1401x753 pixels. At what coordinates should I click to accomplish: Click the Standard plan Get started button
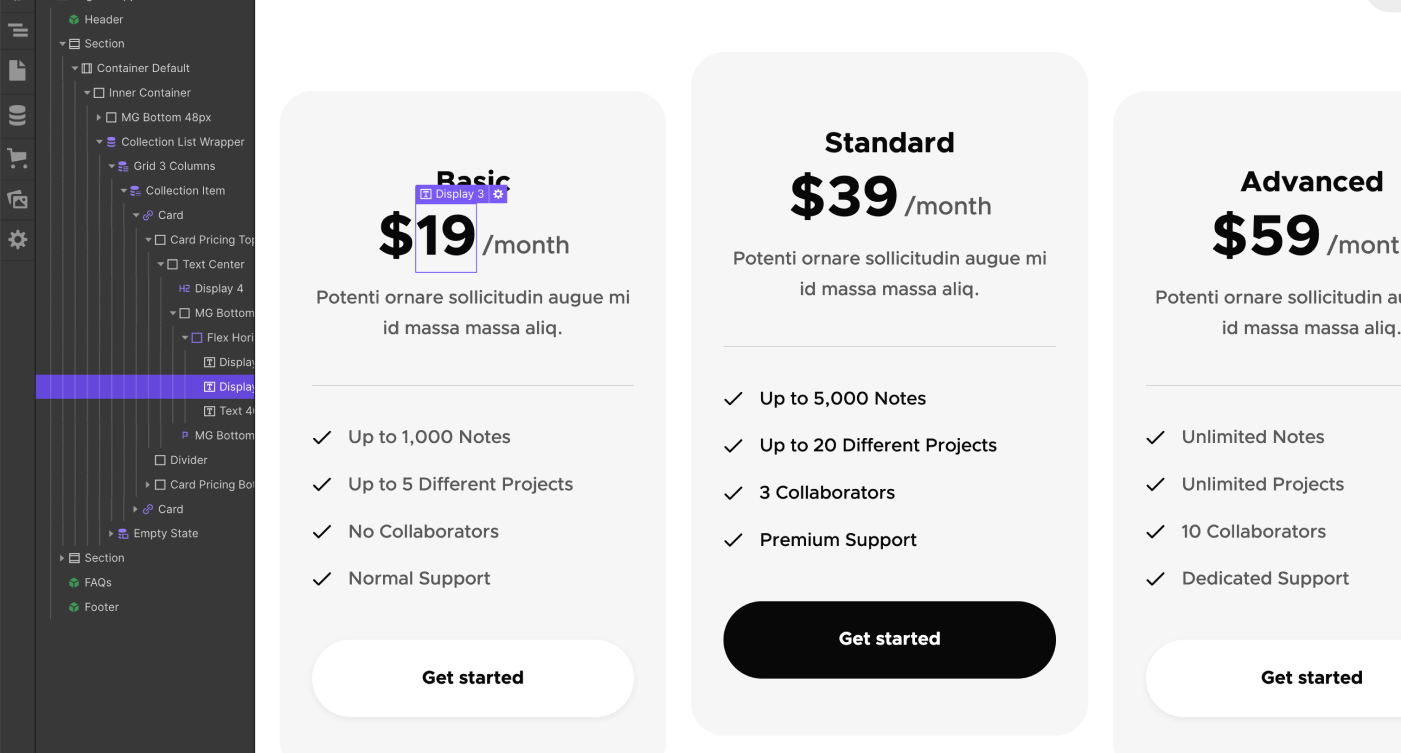pyautogui.click(x=889, y=639)
